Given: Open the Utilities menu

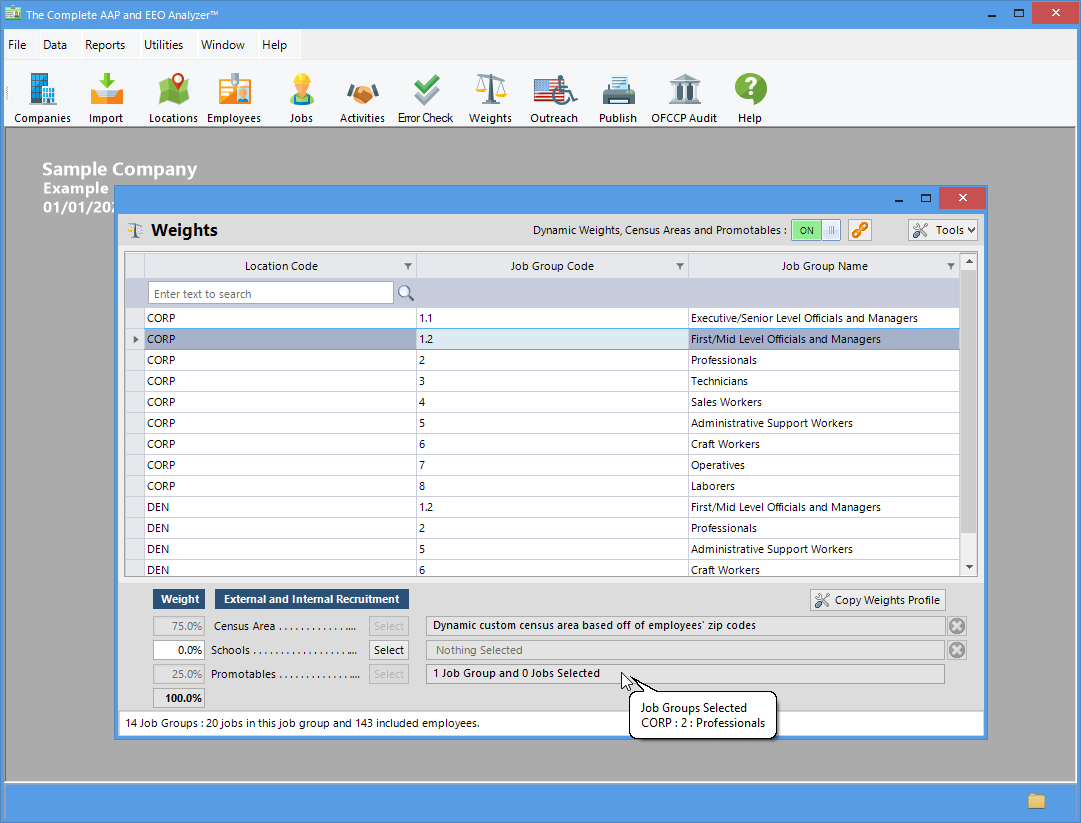Looking at the screenshot, I should coord(163,45).
